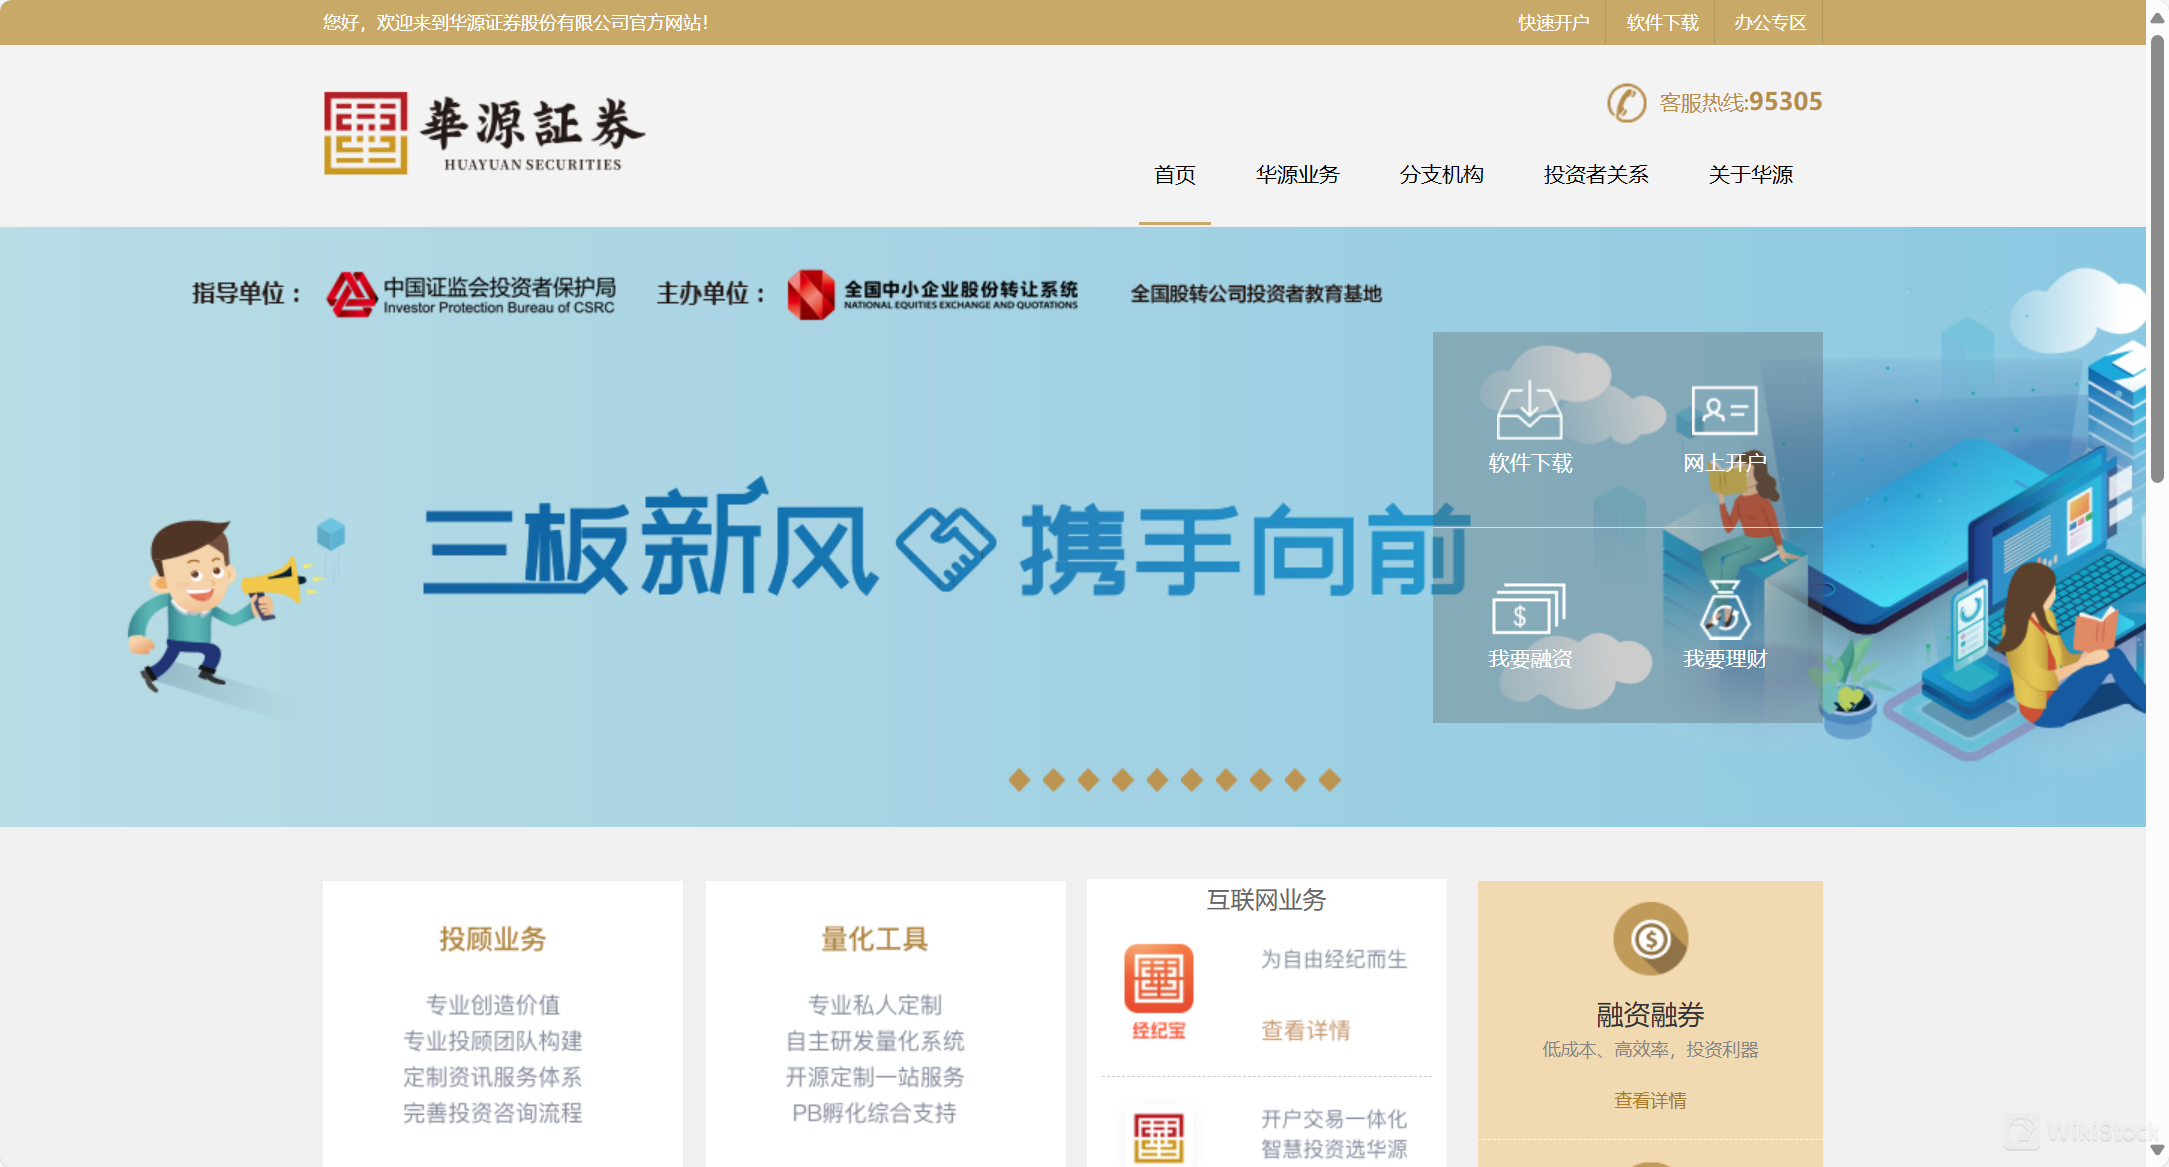The height and width of the screenshot is (1167, 2169).
Task: Click the 完善投资咨询流程 line
Action: click(492, 1113)
